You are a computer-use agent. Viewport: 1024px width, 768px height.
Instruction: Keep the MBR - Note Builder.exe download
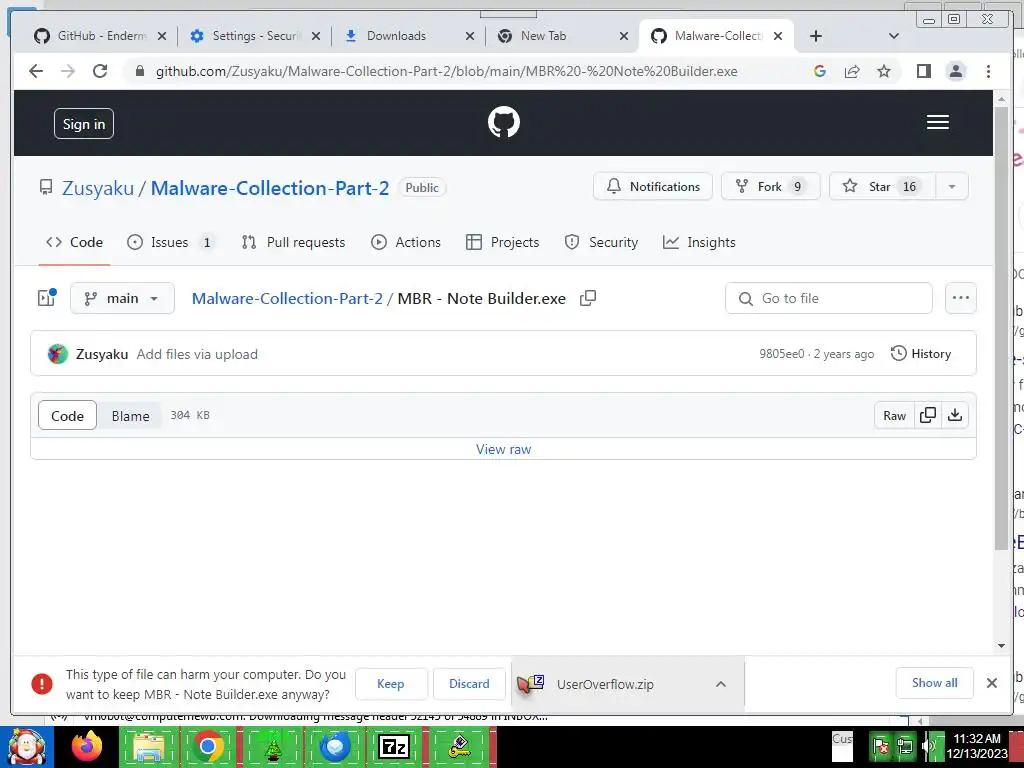point(391,684)
